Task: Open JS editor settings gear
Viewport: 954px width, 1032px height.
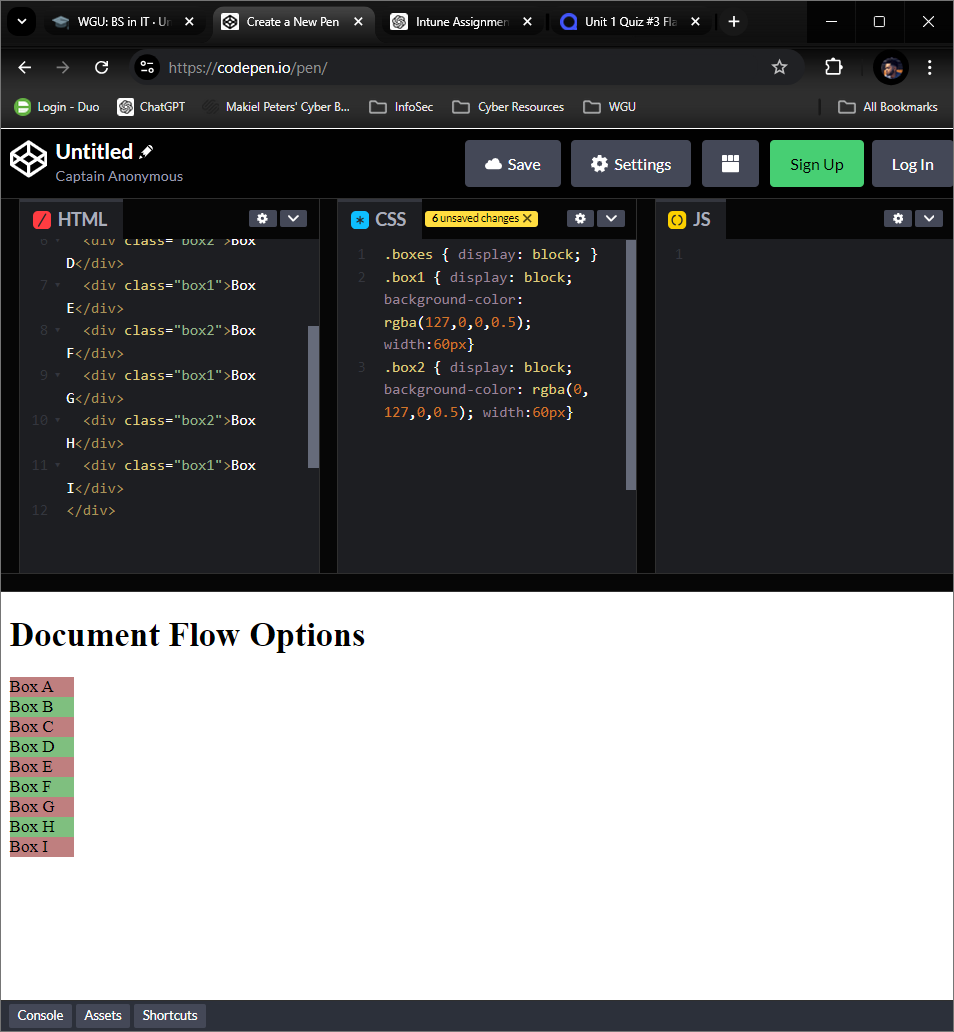Action: click(898, 219)
